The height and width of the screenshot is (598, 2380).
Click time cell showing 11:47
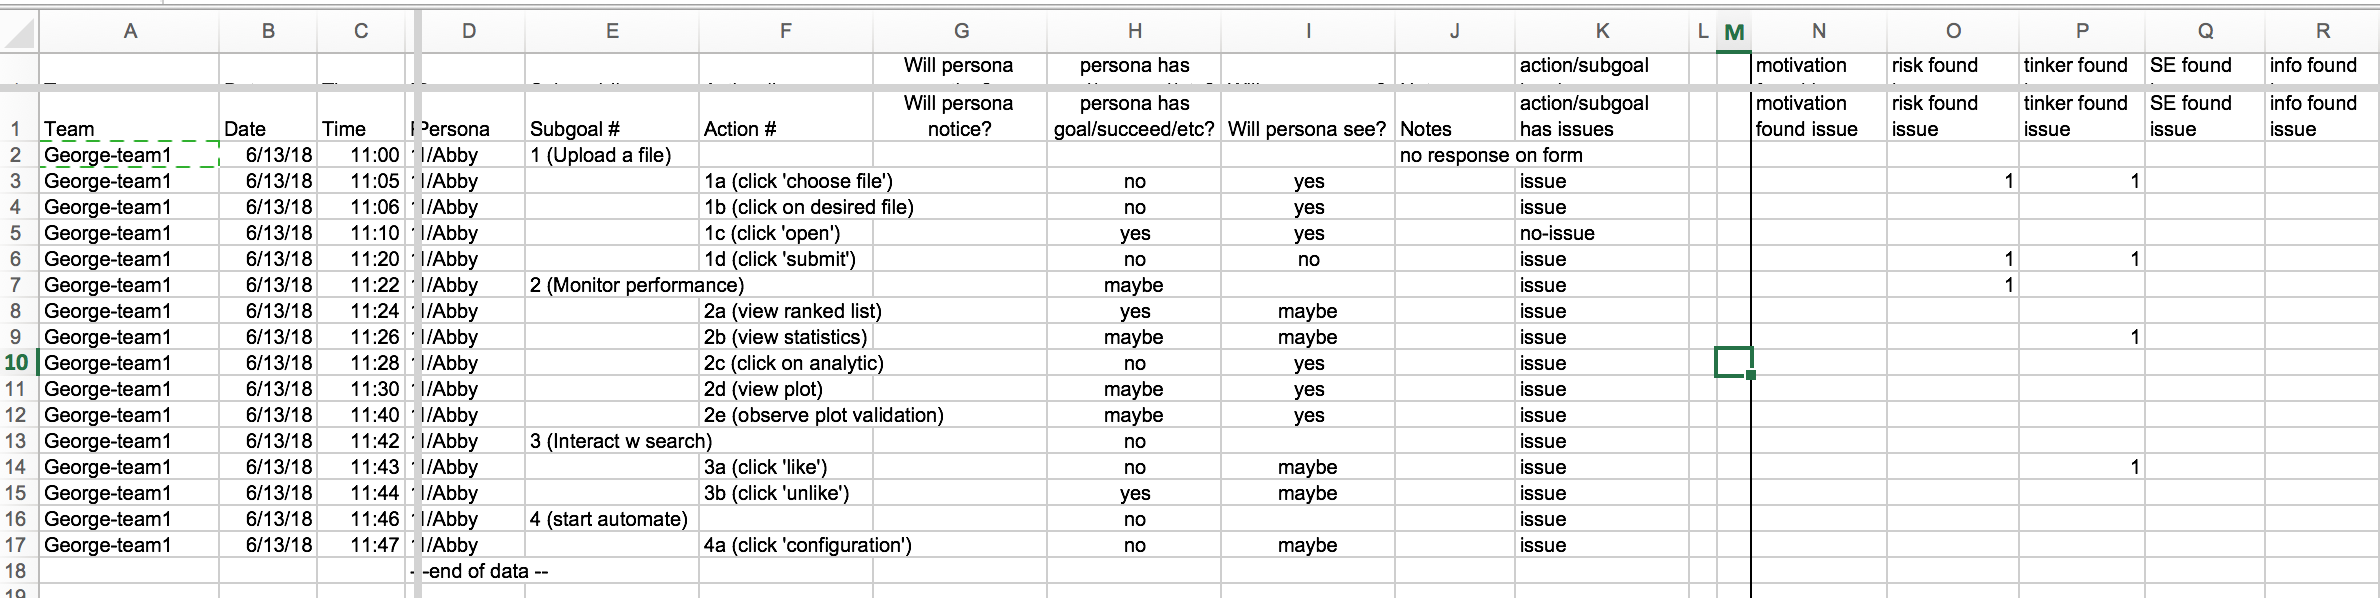click(361, 545)
